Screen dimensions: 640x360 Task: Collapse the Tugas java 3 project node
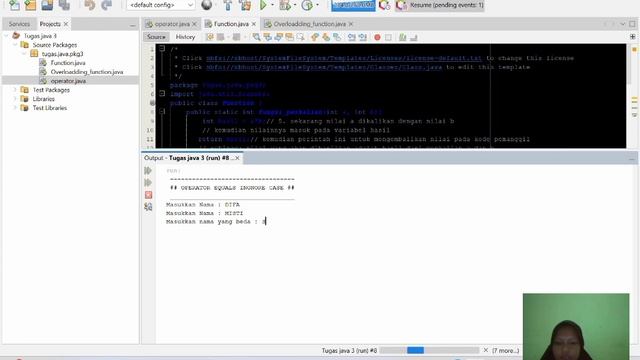[6, 36]
